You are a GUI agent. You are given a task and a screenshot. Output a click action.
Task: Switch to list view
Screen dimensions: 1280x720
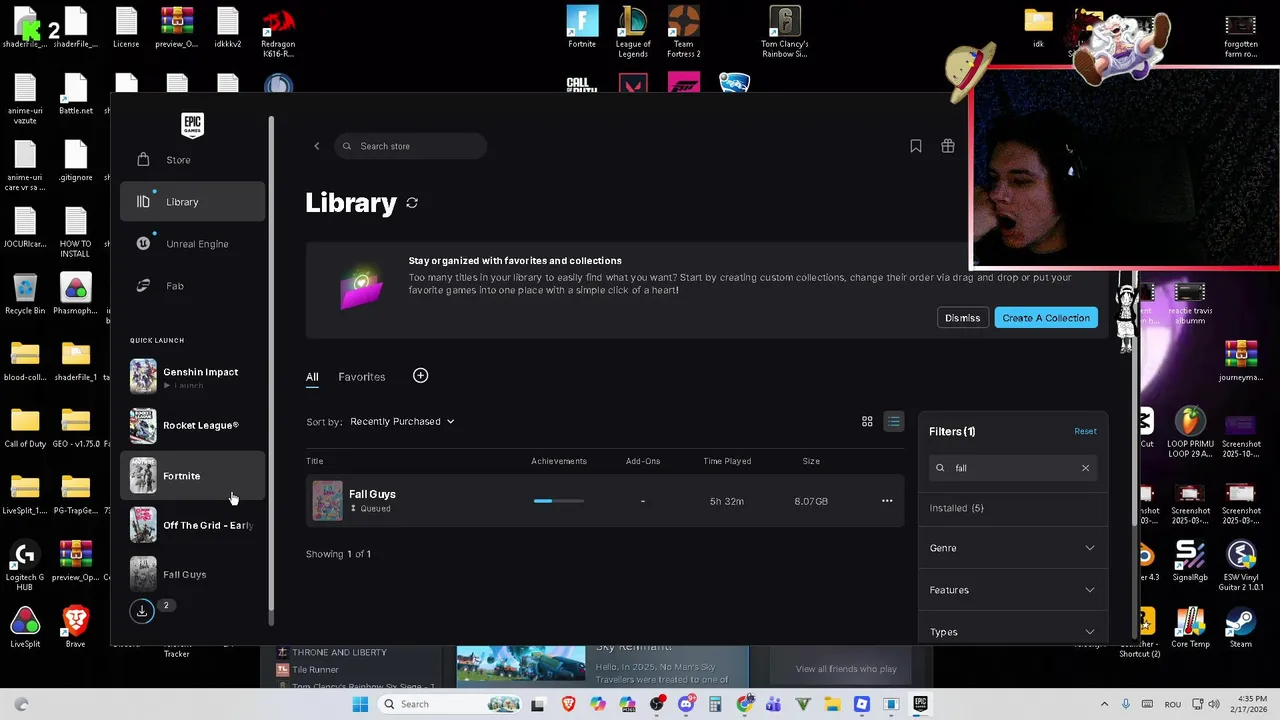(x=894, y=422)
